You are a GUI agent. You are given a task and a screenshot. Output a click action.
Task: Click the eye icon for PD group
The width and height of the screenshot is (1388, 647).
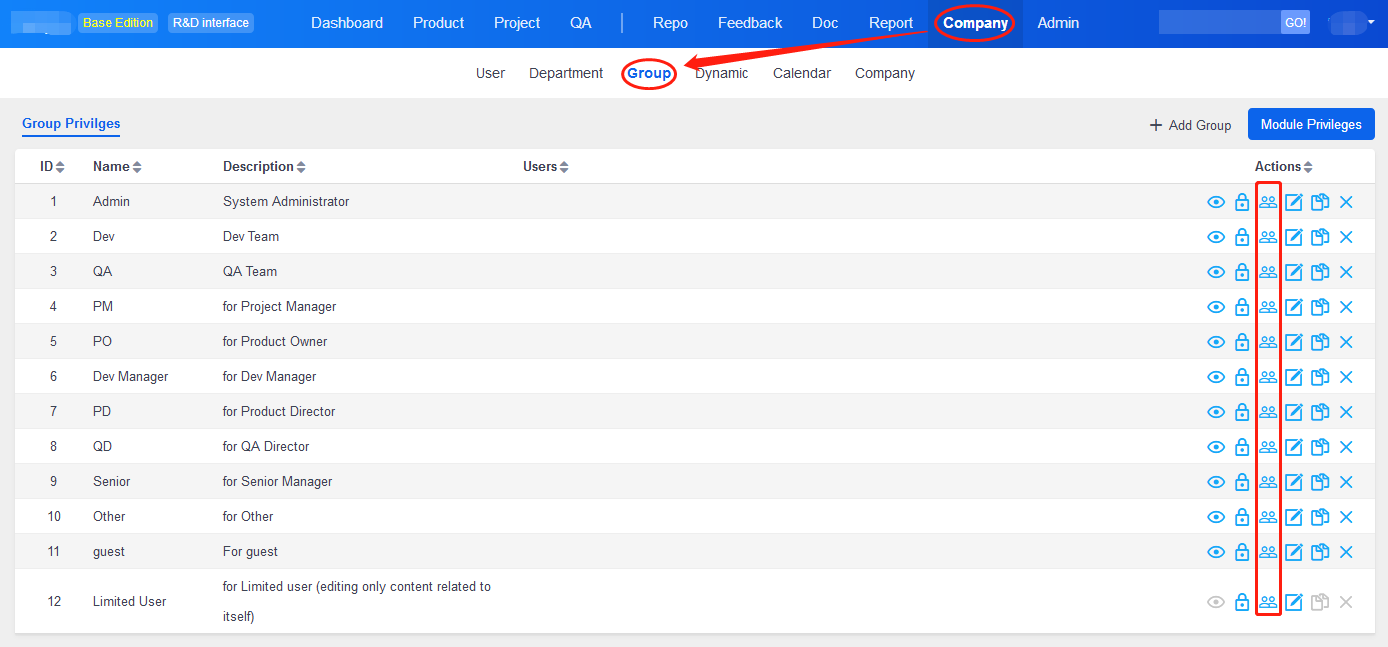1216,412
